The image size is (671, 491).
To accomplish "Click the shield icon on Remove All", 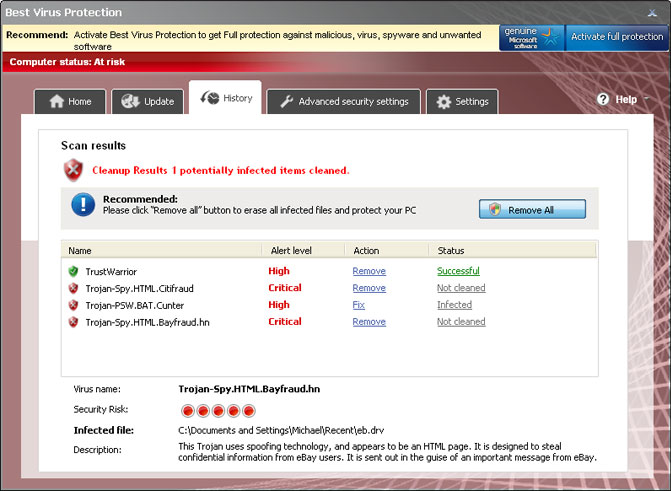I will [495, 209].
